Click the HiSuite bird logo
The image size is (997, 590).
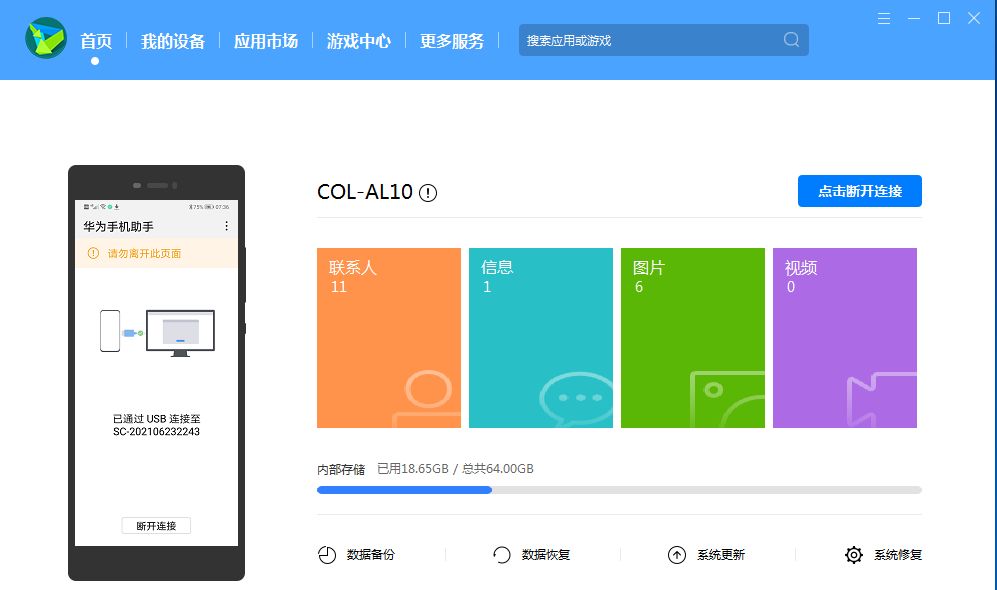click(x=46, y=38)
